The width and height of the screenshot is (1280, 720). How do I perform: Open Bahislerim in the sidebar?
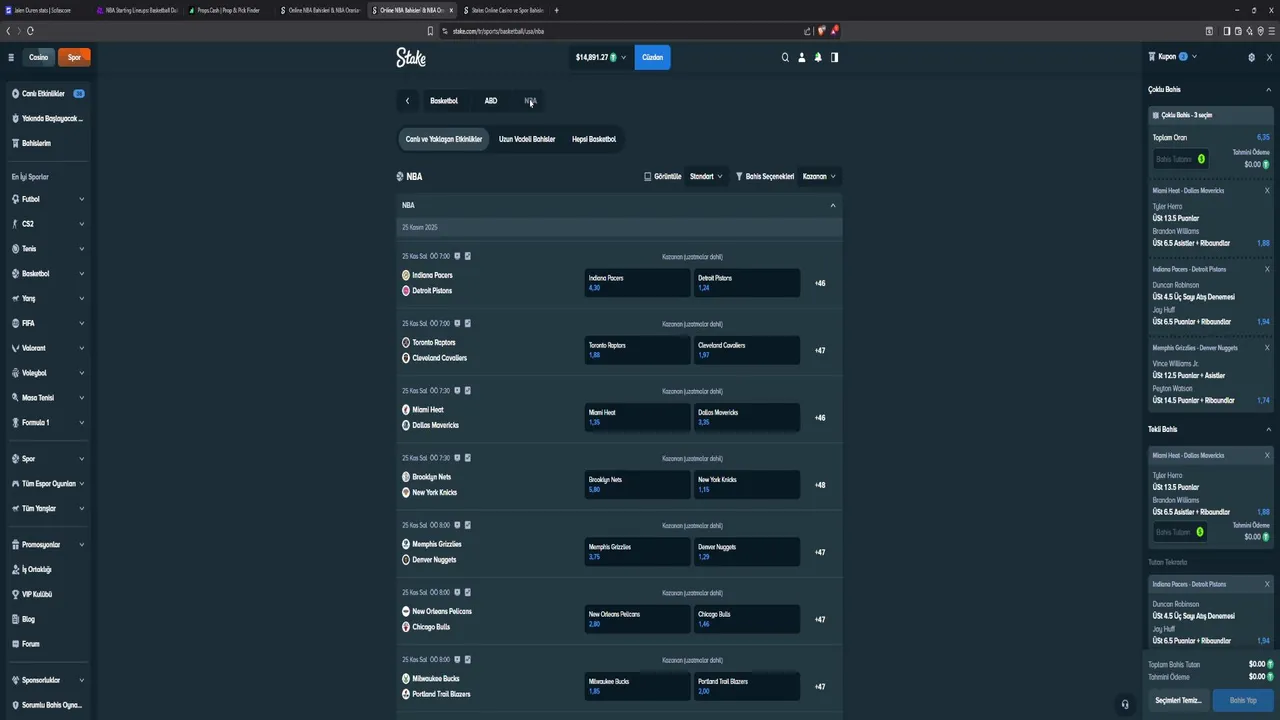pyautogui.click(x=48, y=143)
